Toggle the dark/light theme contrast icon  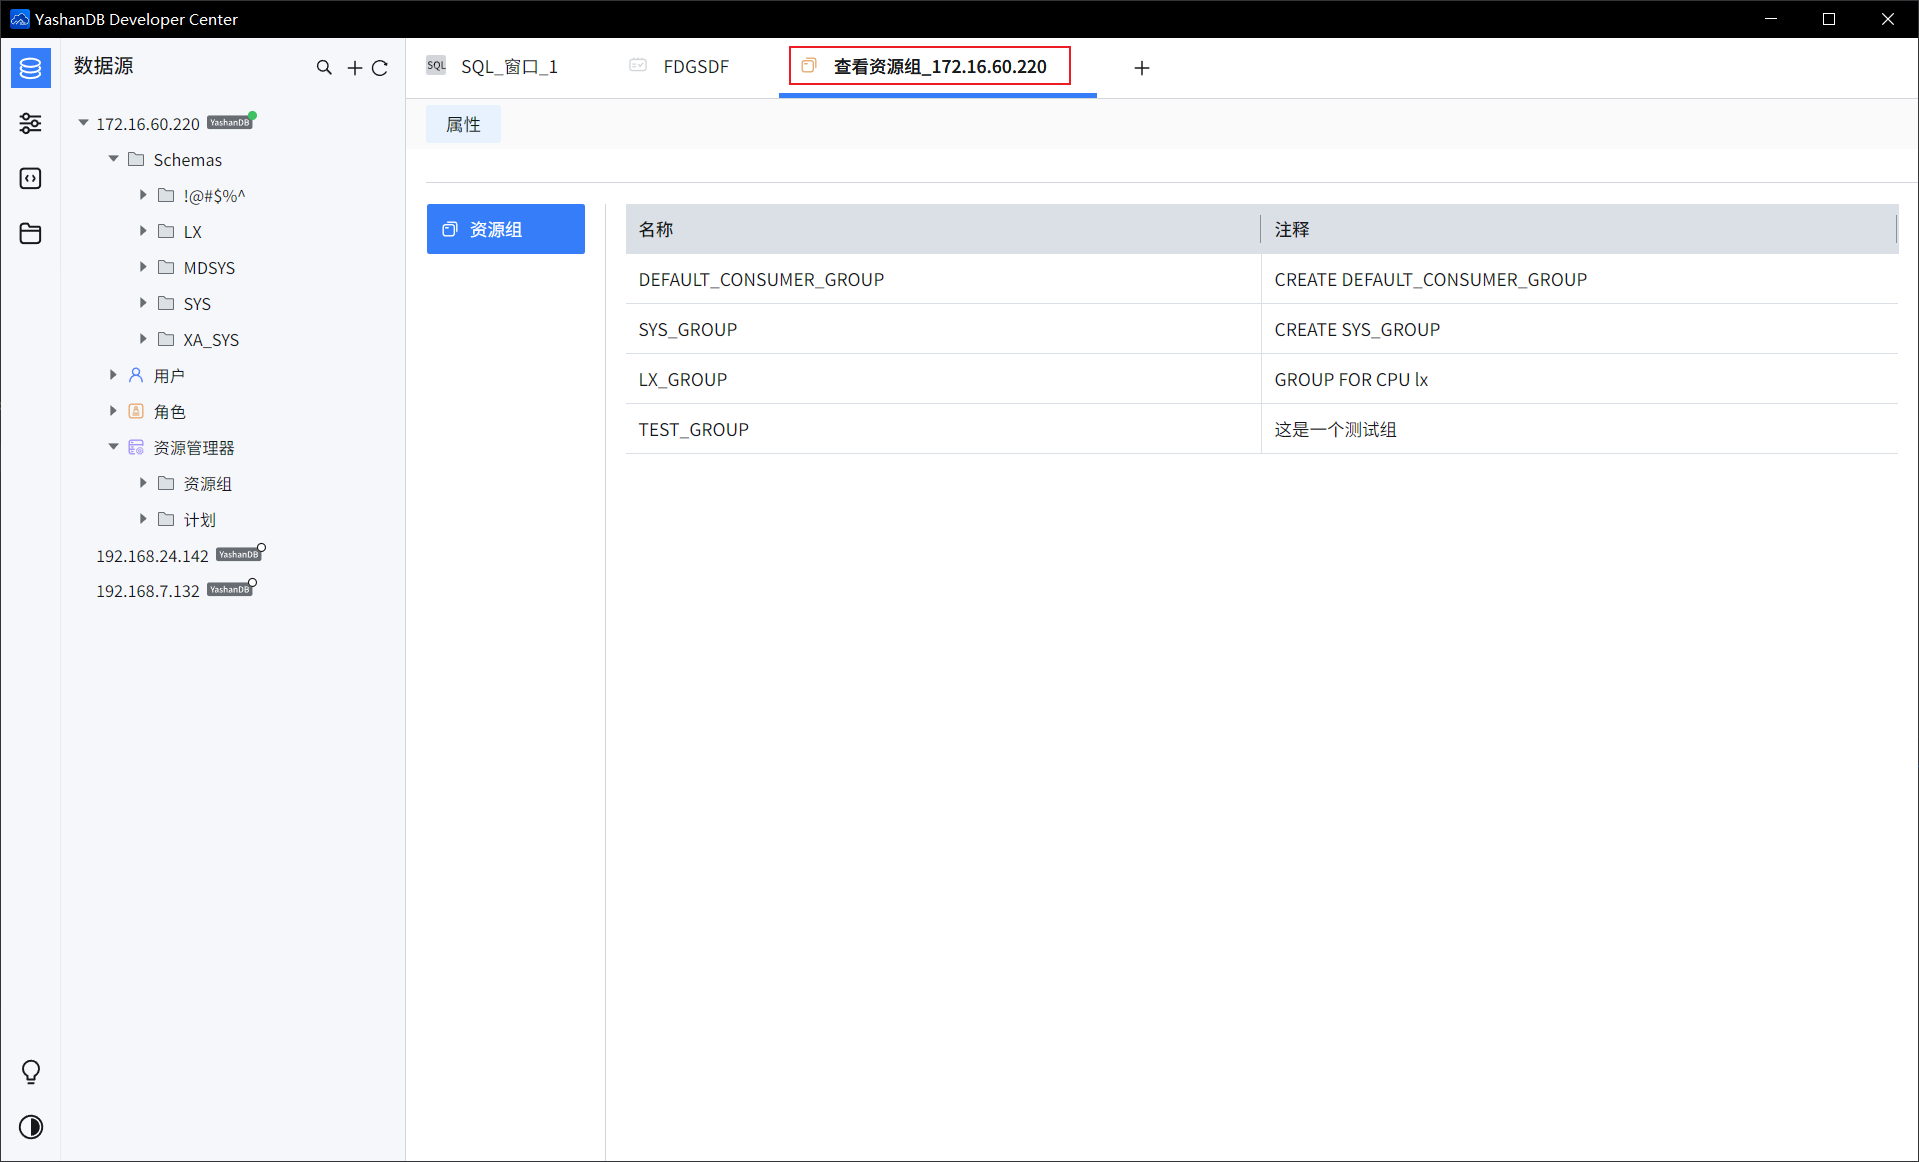click(31, 1127)
